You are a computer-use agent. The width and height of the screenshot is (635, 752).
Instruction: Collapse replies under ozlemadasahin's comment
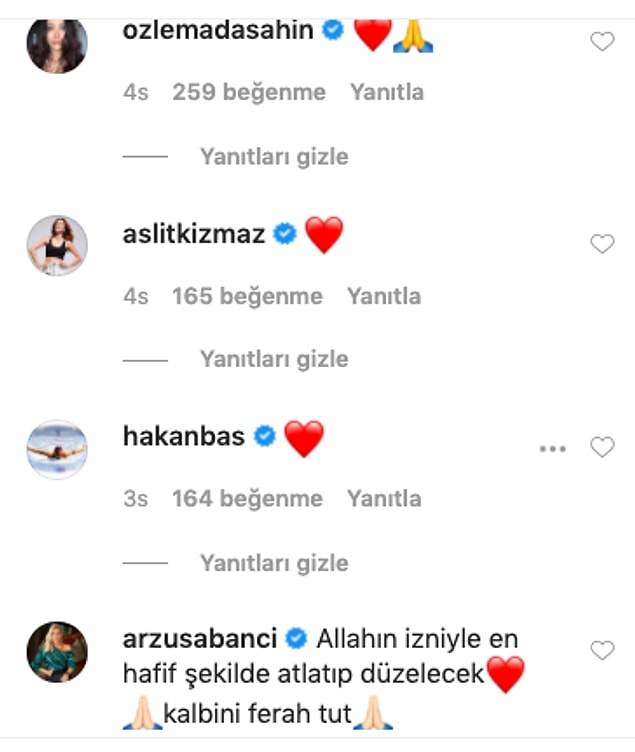274,157
